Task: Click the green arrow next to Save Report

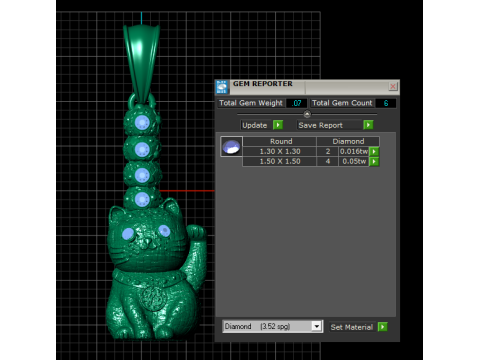Action: point(368,125)
